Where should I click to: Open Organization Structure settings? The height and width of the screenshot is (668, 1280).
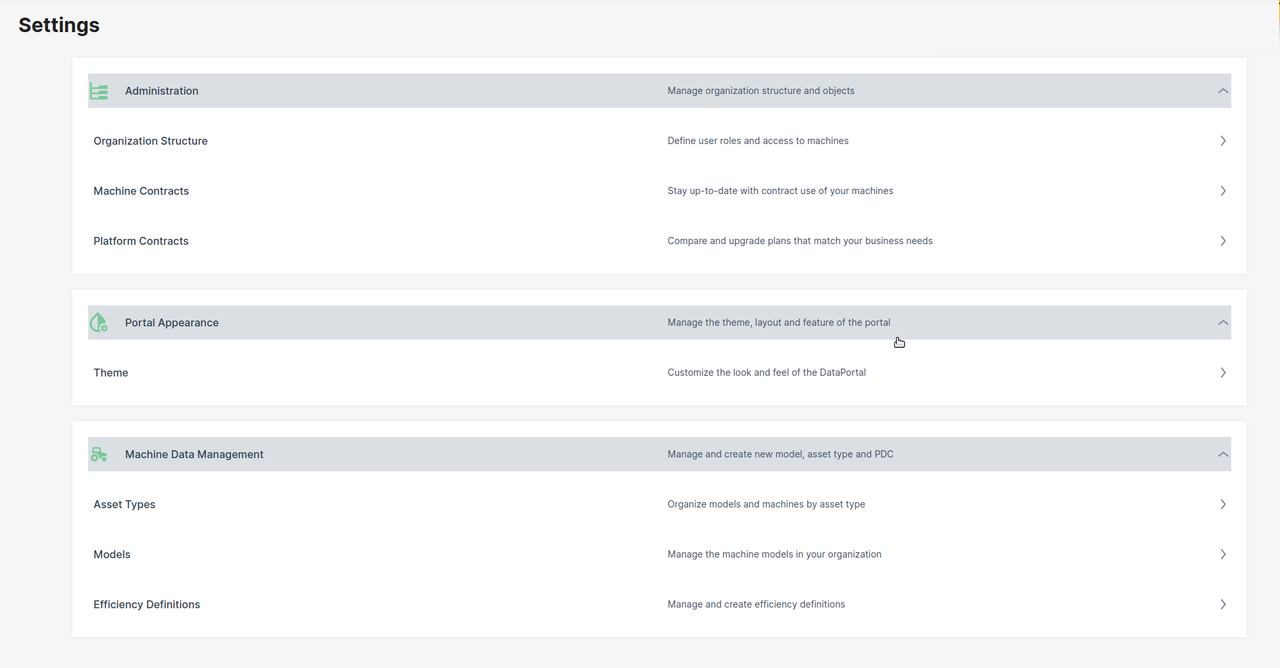151,141
